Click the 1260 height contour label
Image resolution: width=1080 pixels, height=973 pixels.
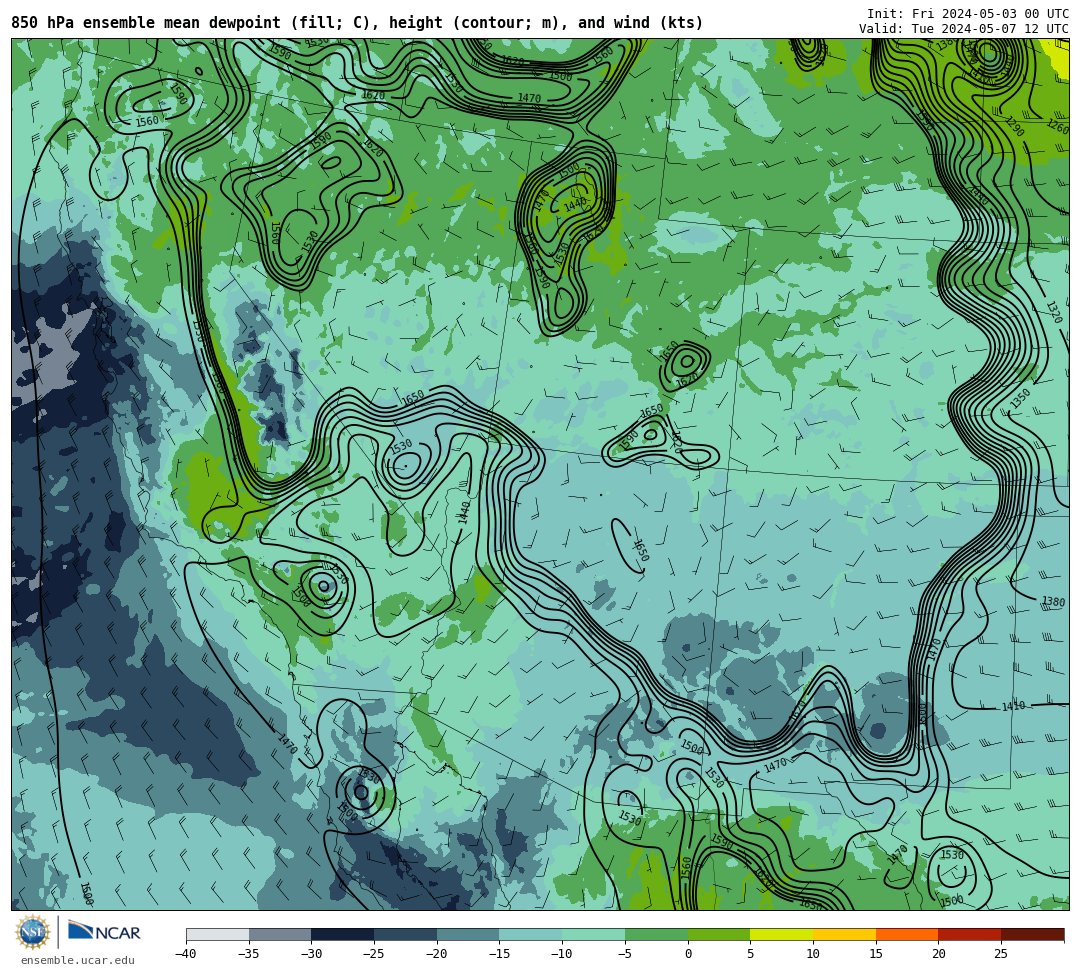point(1058,127)
